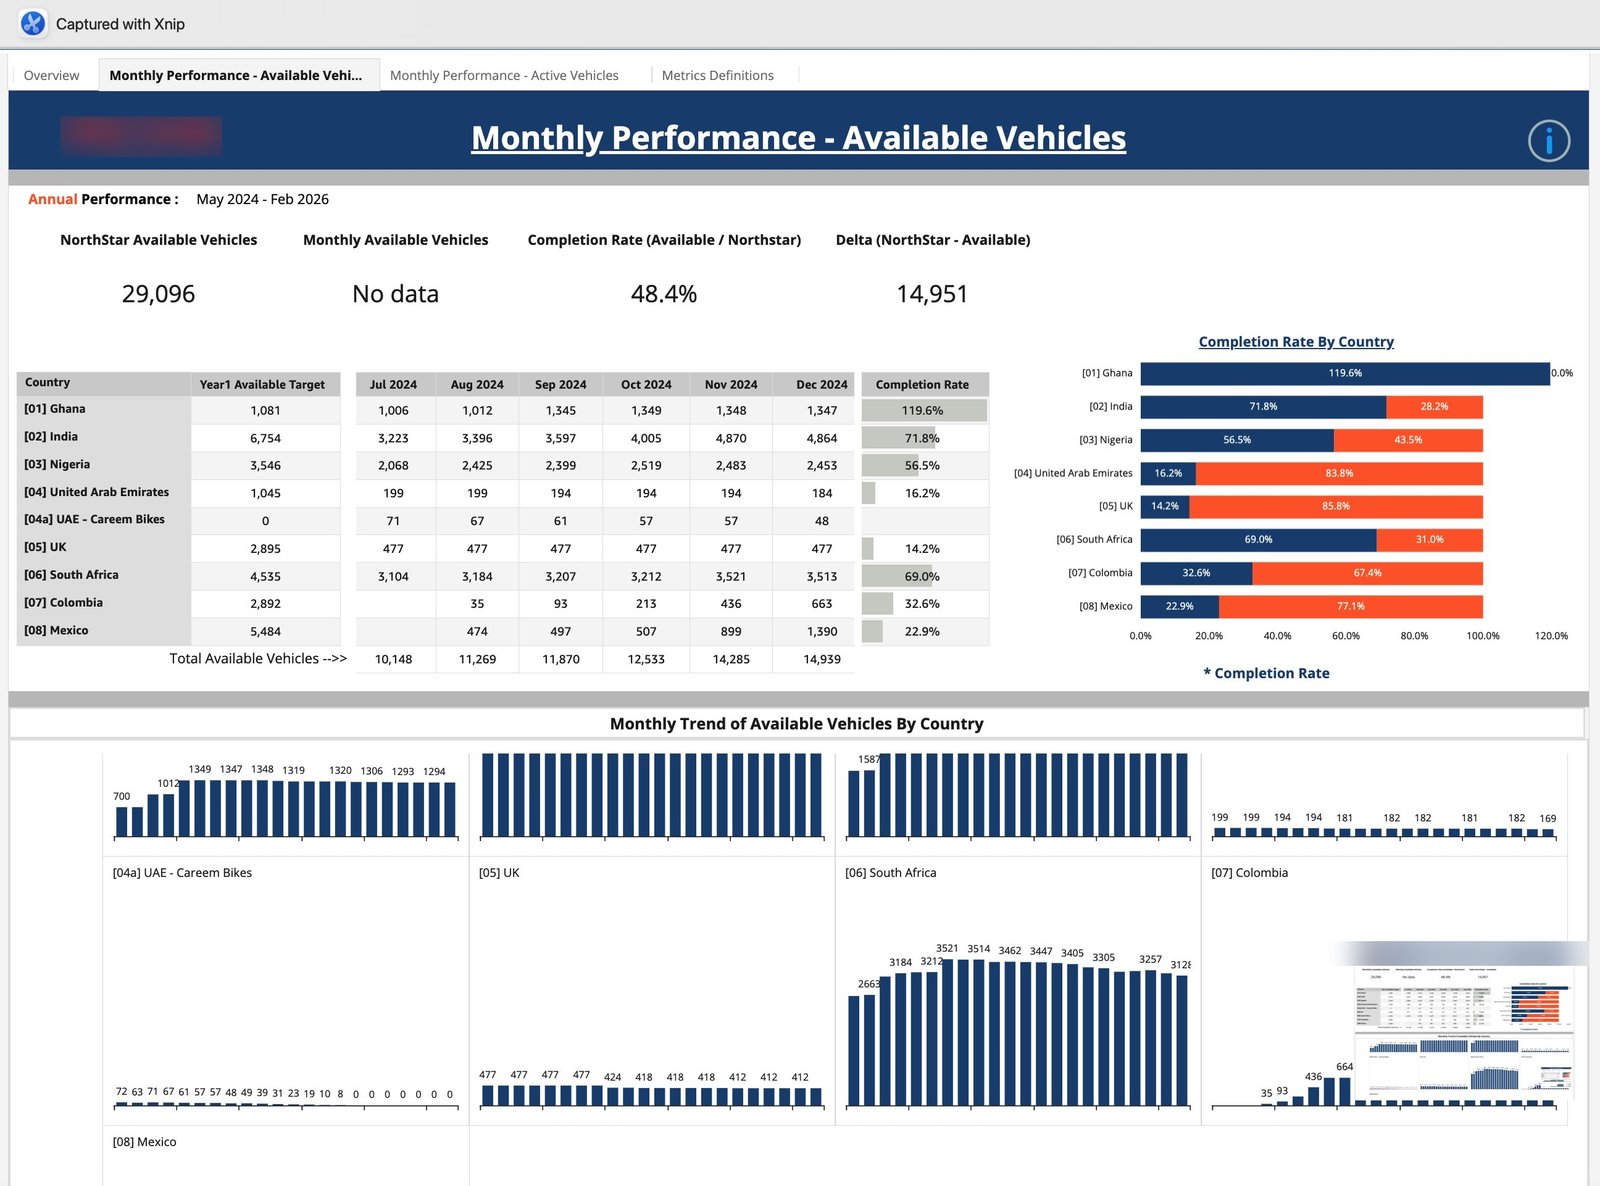Open the Metrics Definitions tab
The image size is (1600, 1186).
click(x=717, y=75)
